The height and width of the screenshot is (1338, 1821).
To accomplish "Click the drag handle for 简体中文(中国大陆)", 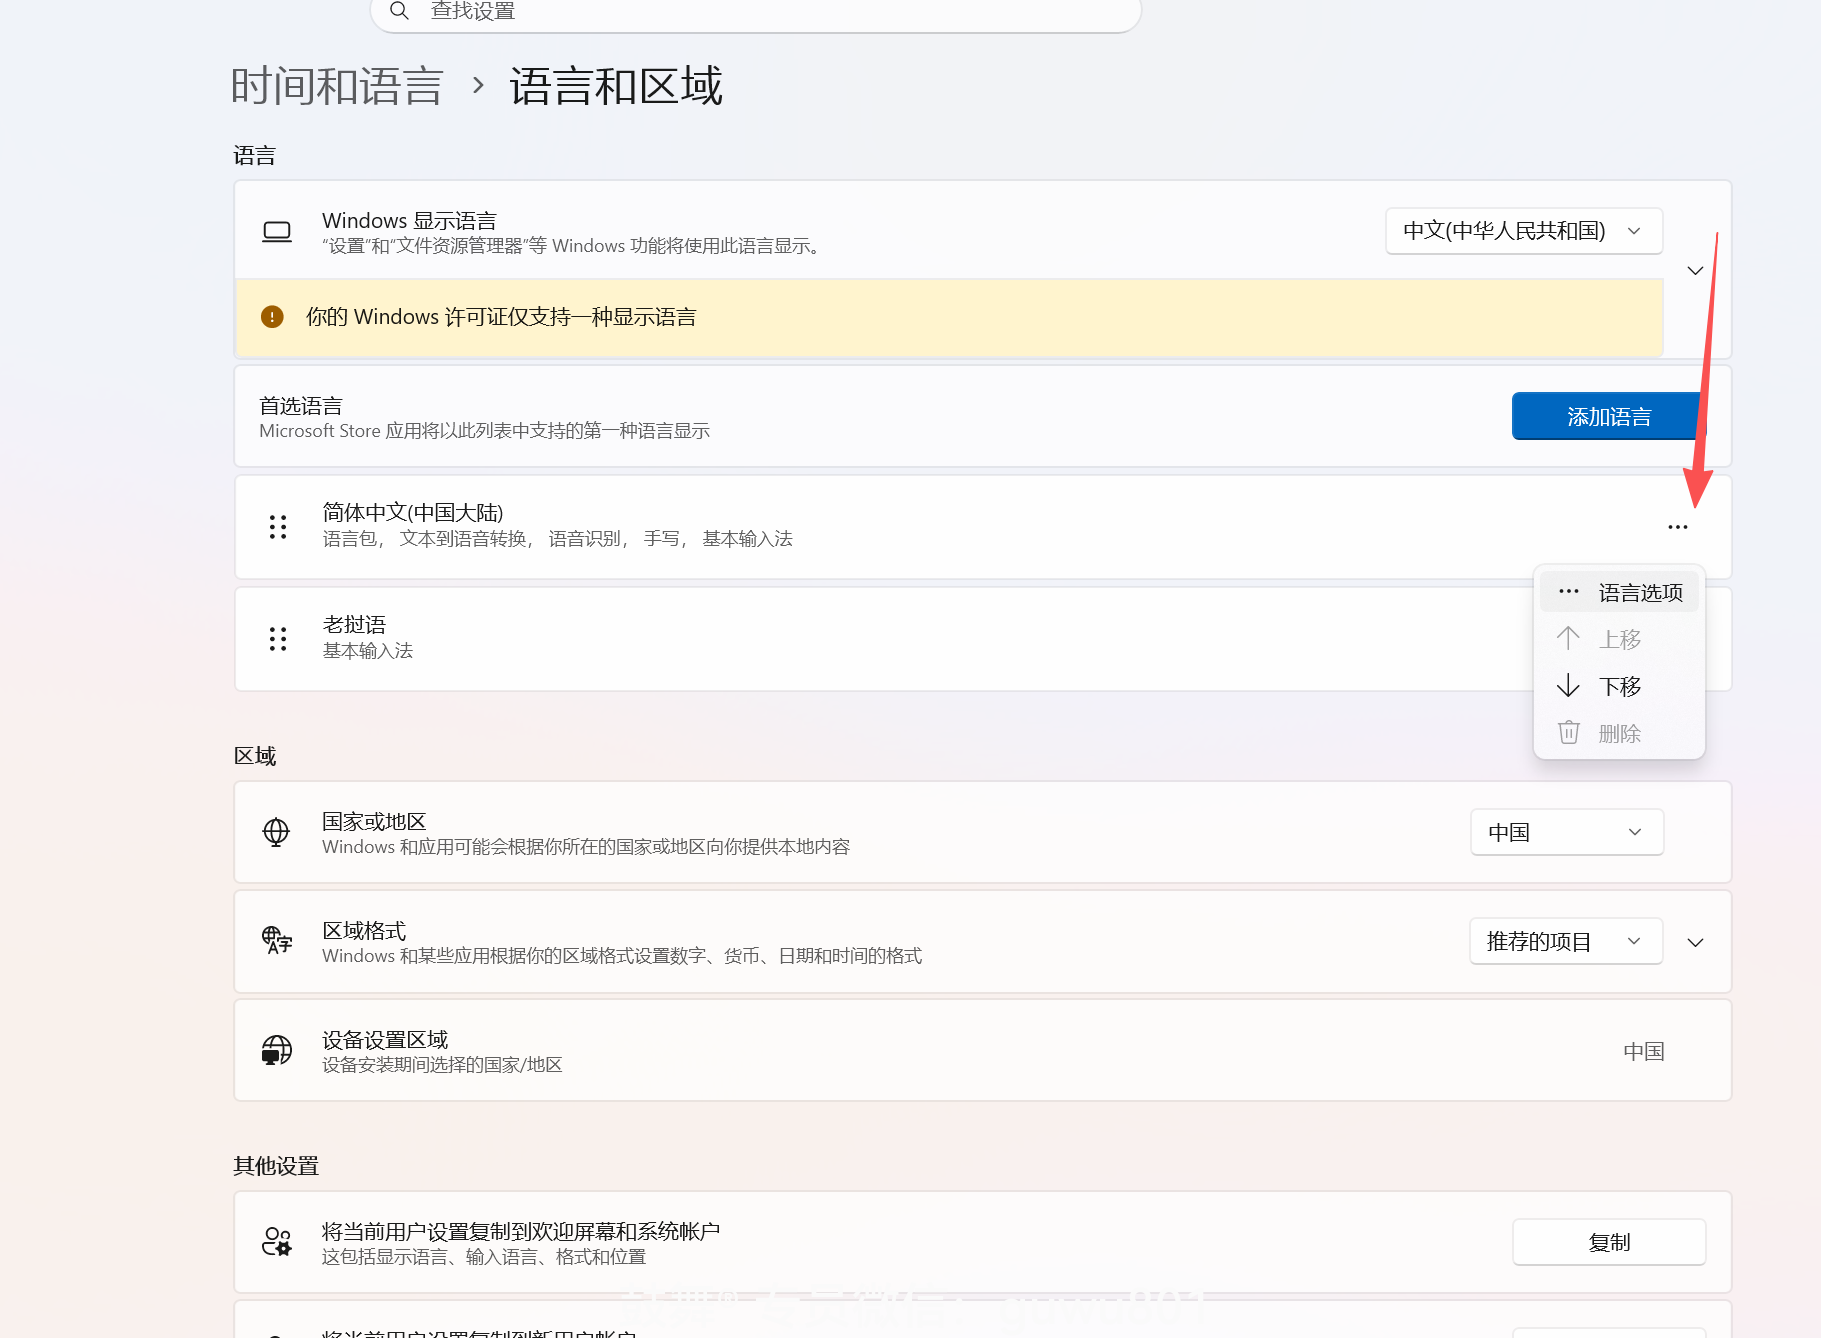I will click(278, 527).
